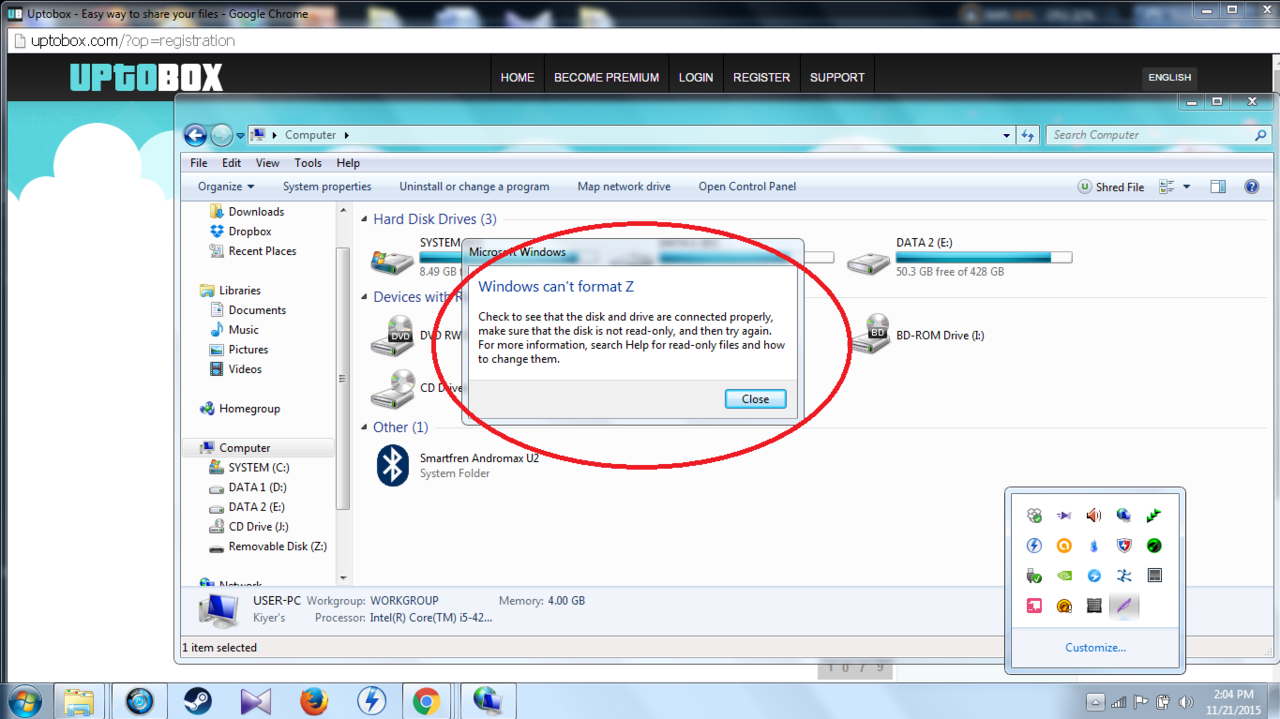Select the Smartfren Andromax U2 Bluetooth icon
This screenshot has width=1280, height=719.
pyautogui.click(x=393, y=465)
